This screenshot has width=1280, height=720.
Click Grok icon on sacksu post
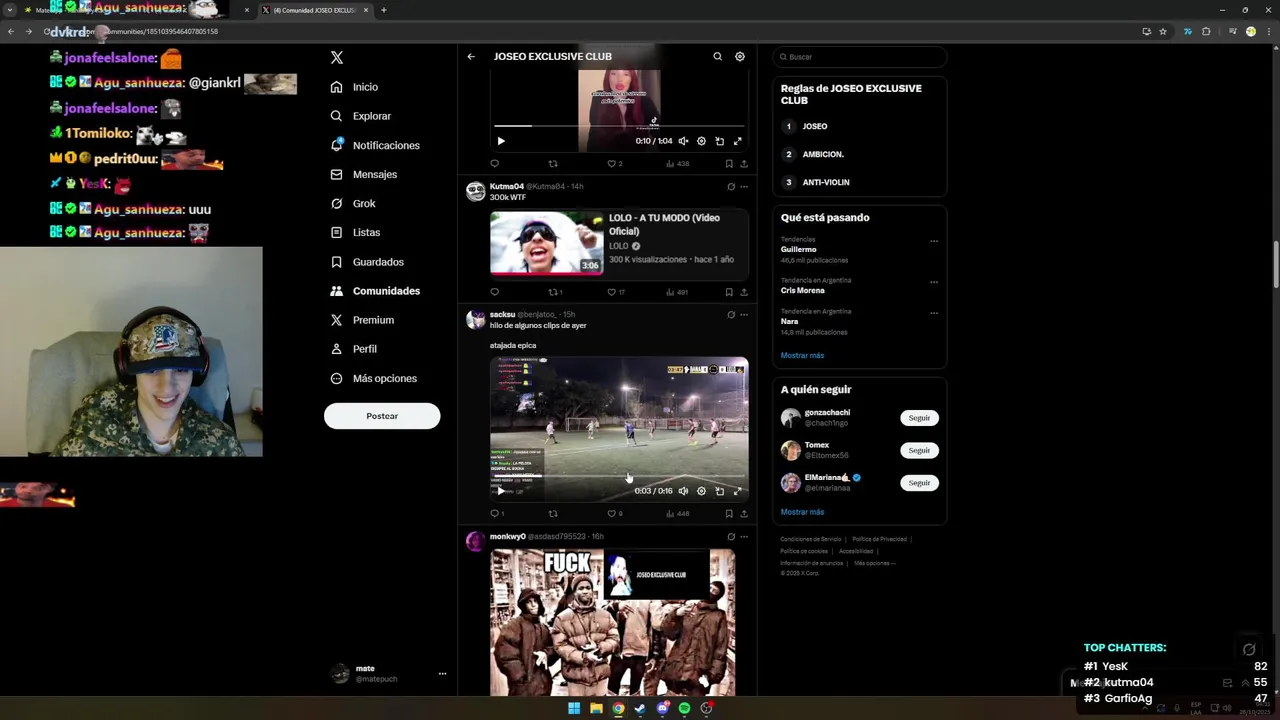coord(731,314)
